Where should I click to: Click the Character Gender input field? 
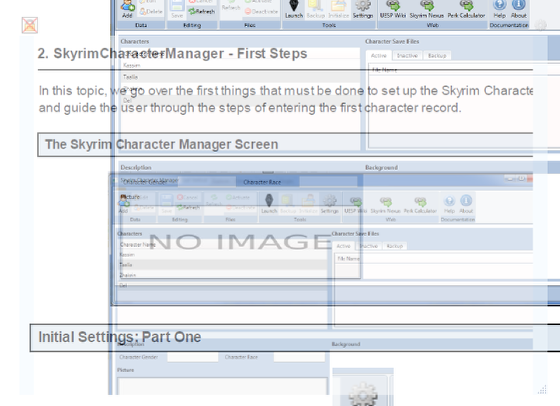click(193, 357)
